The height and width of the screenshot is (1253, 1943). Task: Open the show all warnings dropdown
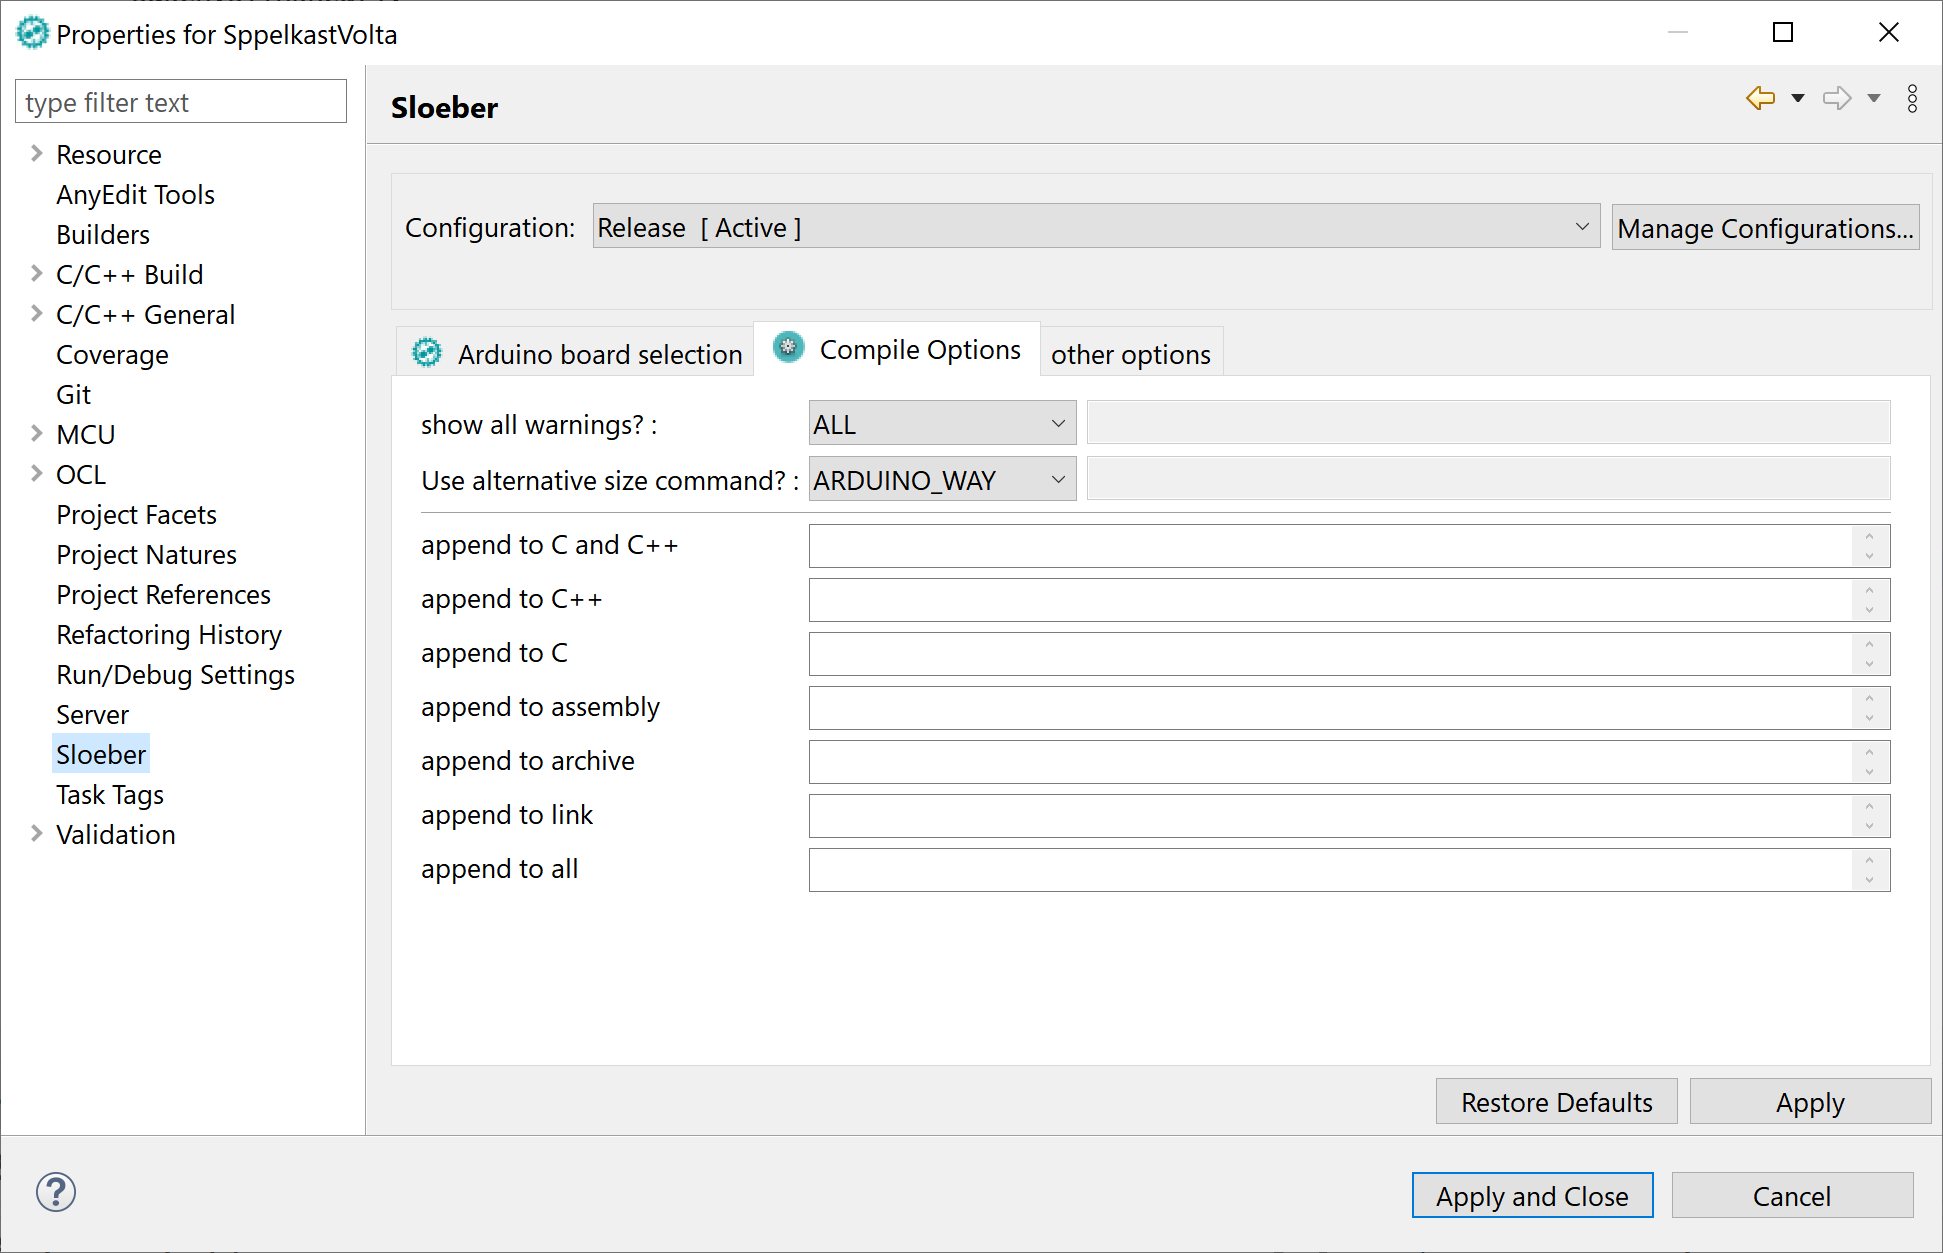point(1057,423)
